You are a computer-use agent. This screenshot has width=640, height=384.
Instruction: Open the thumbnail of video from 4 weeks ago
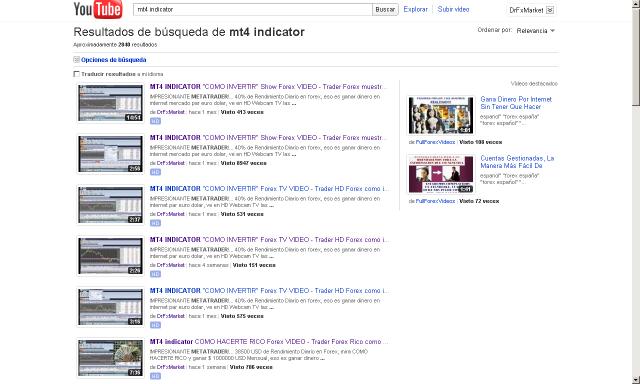(110, 256)
